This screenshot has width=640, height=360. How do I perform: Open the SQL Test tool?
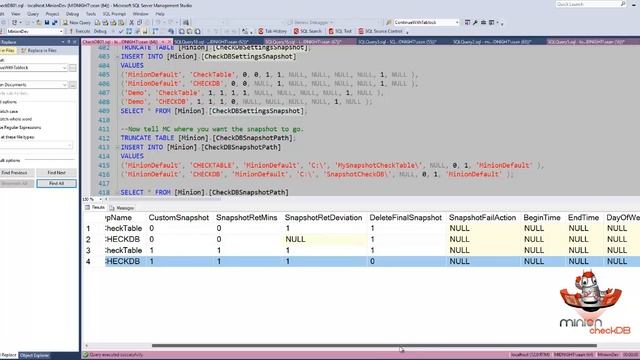[340, 31]
